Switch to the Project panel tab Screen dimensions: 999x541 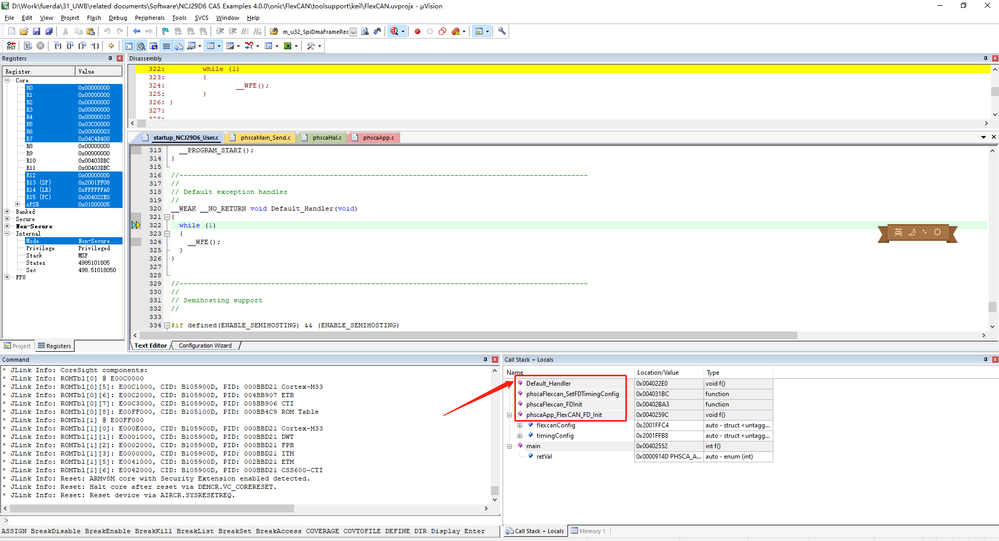coord(17,346)
